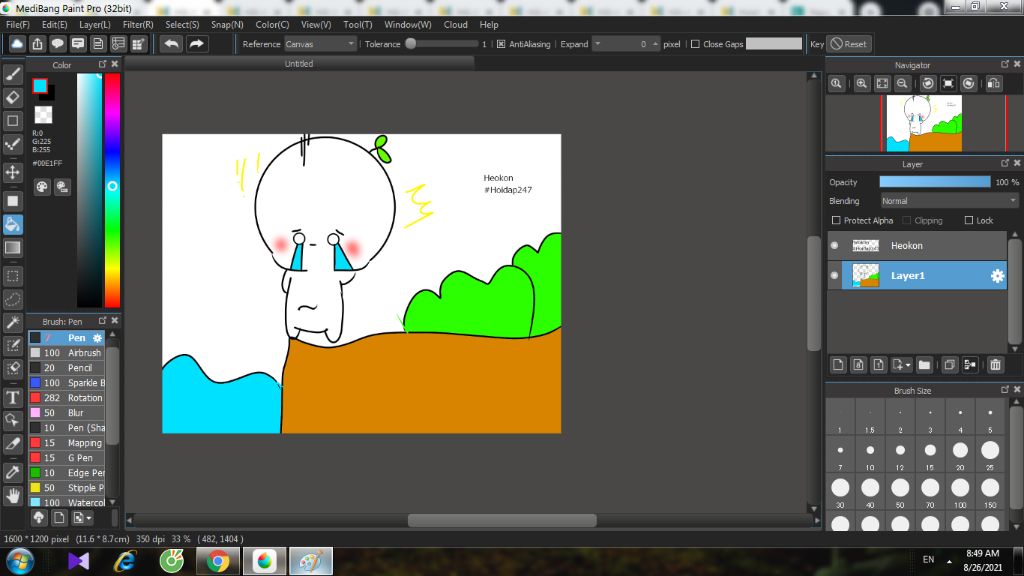Open the Blending mode Normal dropdown
The width and height of the screenshot is (1024, 576).
click(x=949, y=201)
